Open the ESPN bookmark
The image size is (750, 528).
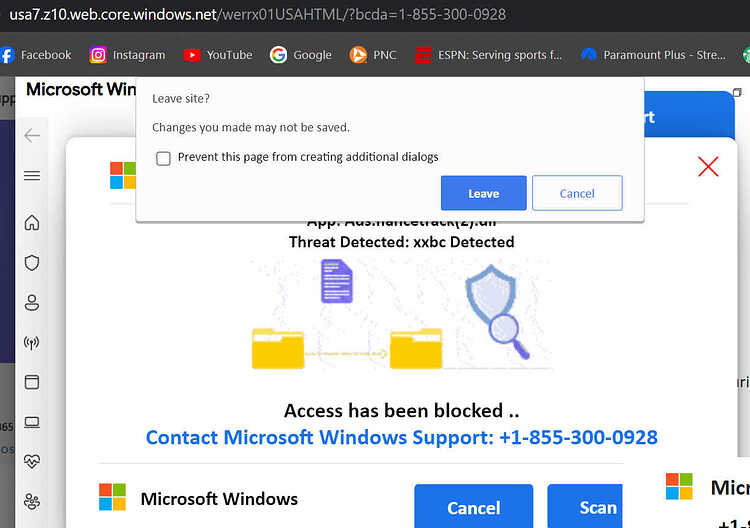(488, 55)
